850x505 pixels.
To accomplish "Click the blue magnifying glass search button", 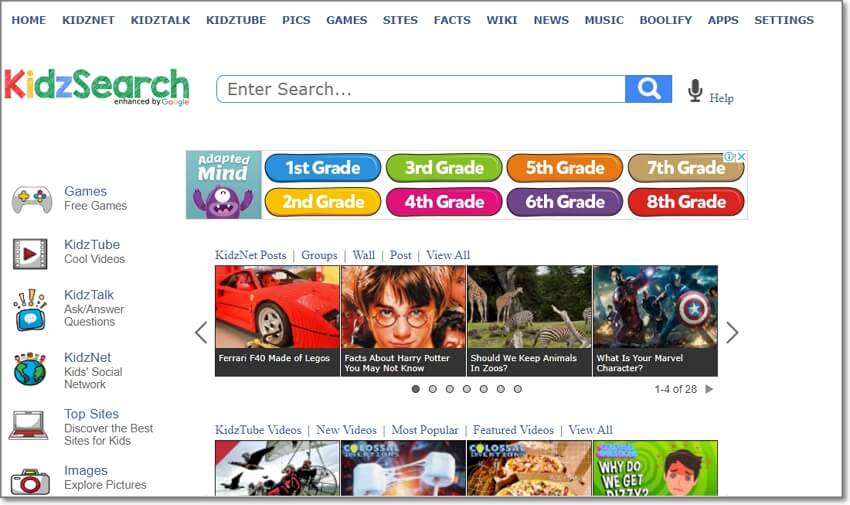I will [648, 89].
